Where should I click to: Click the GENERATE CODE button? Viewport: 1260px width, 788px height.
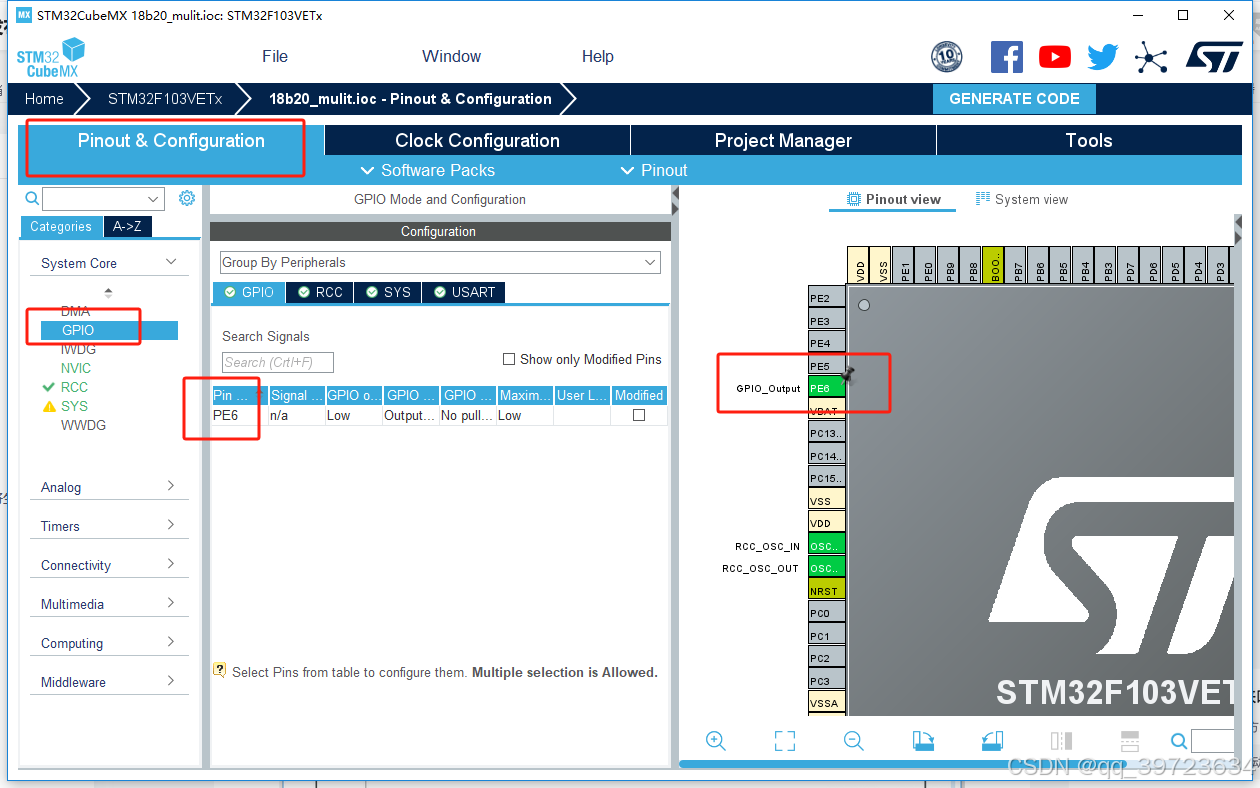[x=1014, y=99]
